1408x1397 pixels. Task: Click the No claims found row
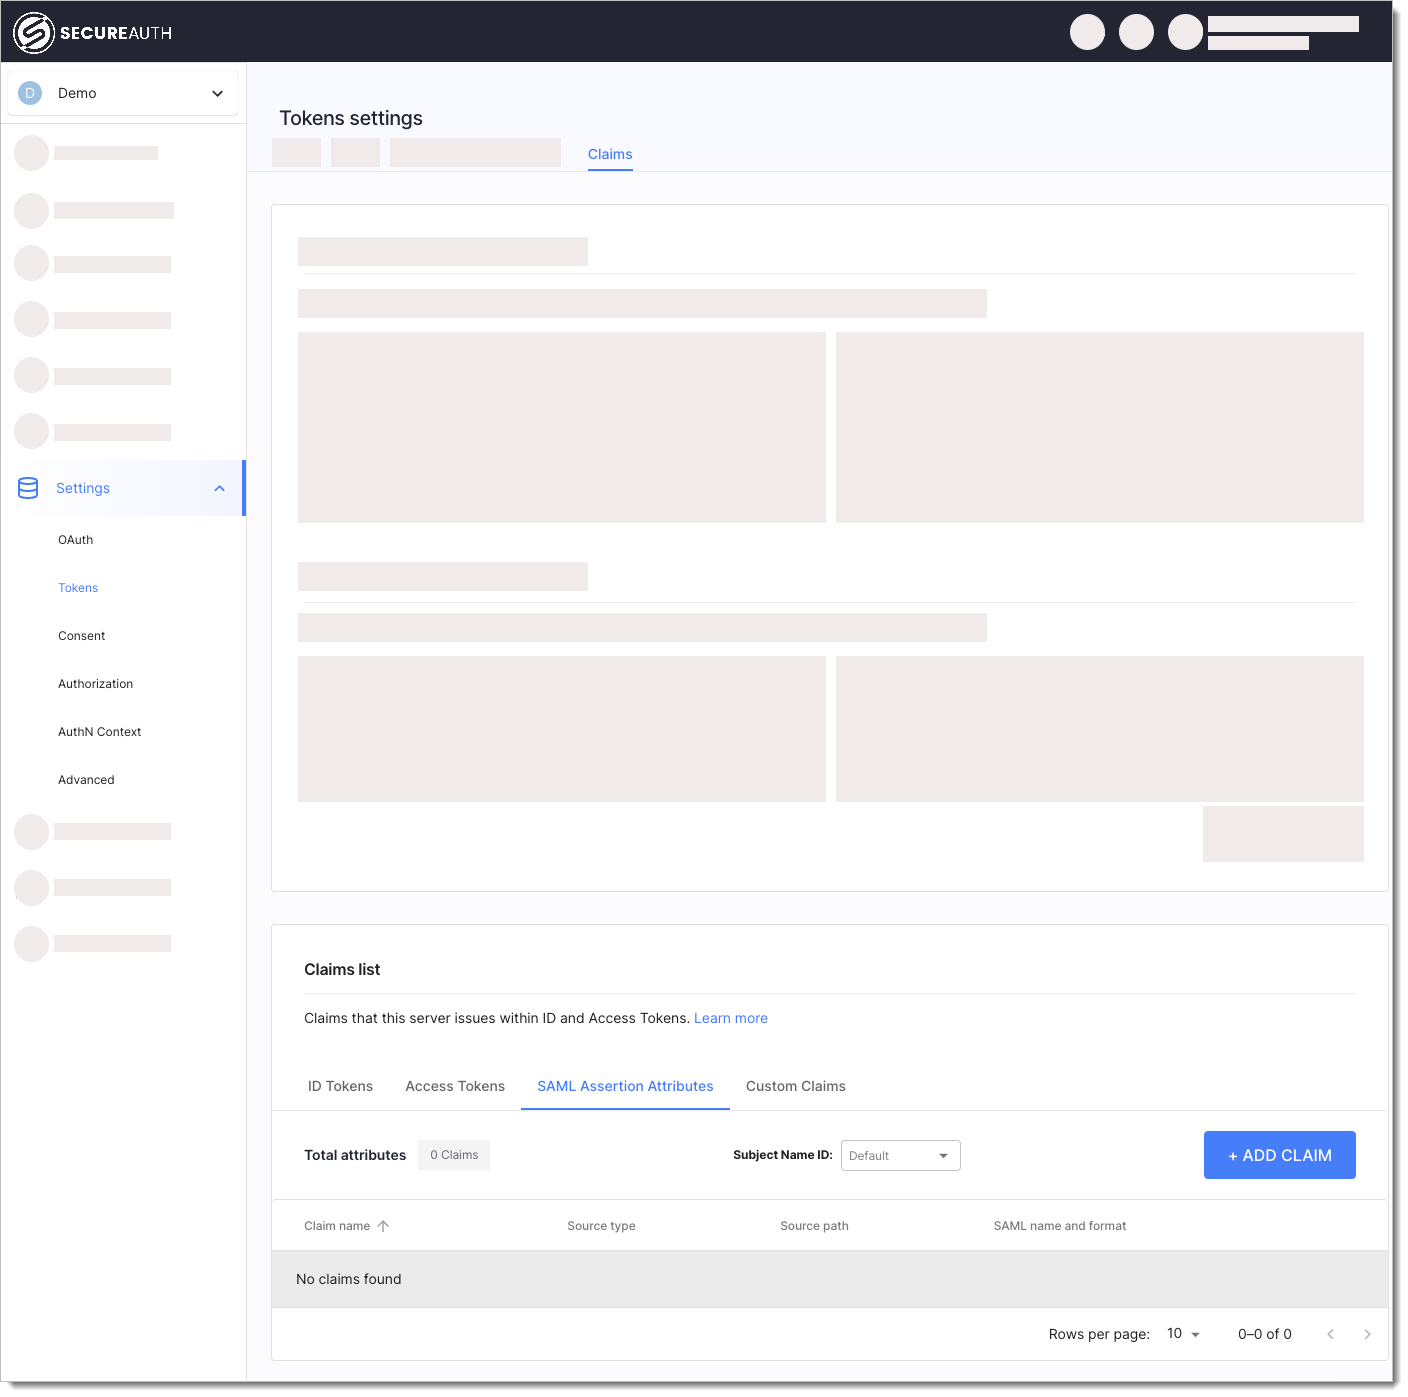tap(830, 1279)
